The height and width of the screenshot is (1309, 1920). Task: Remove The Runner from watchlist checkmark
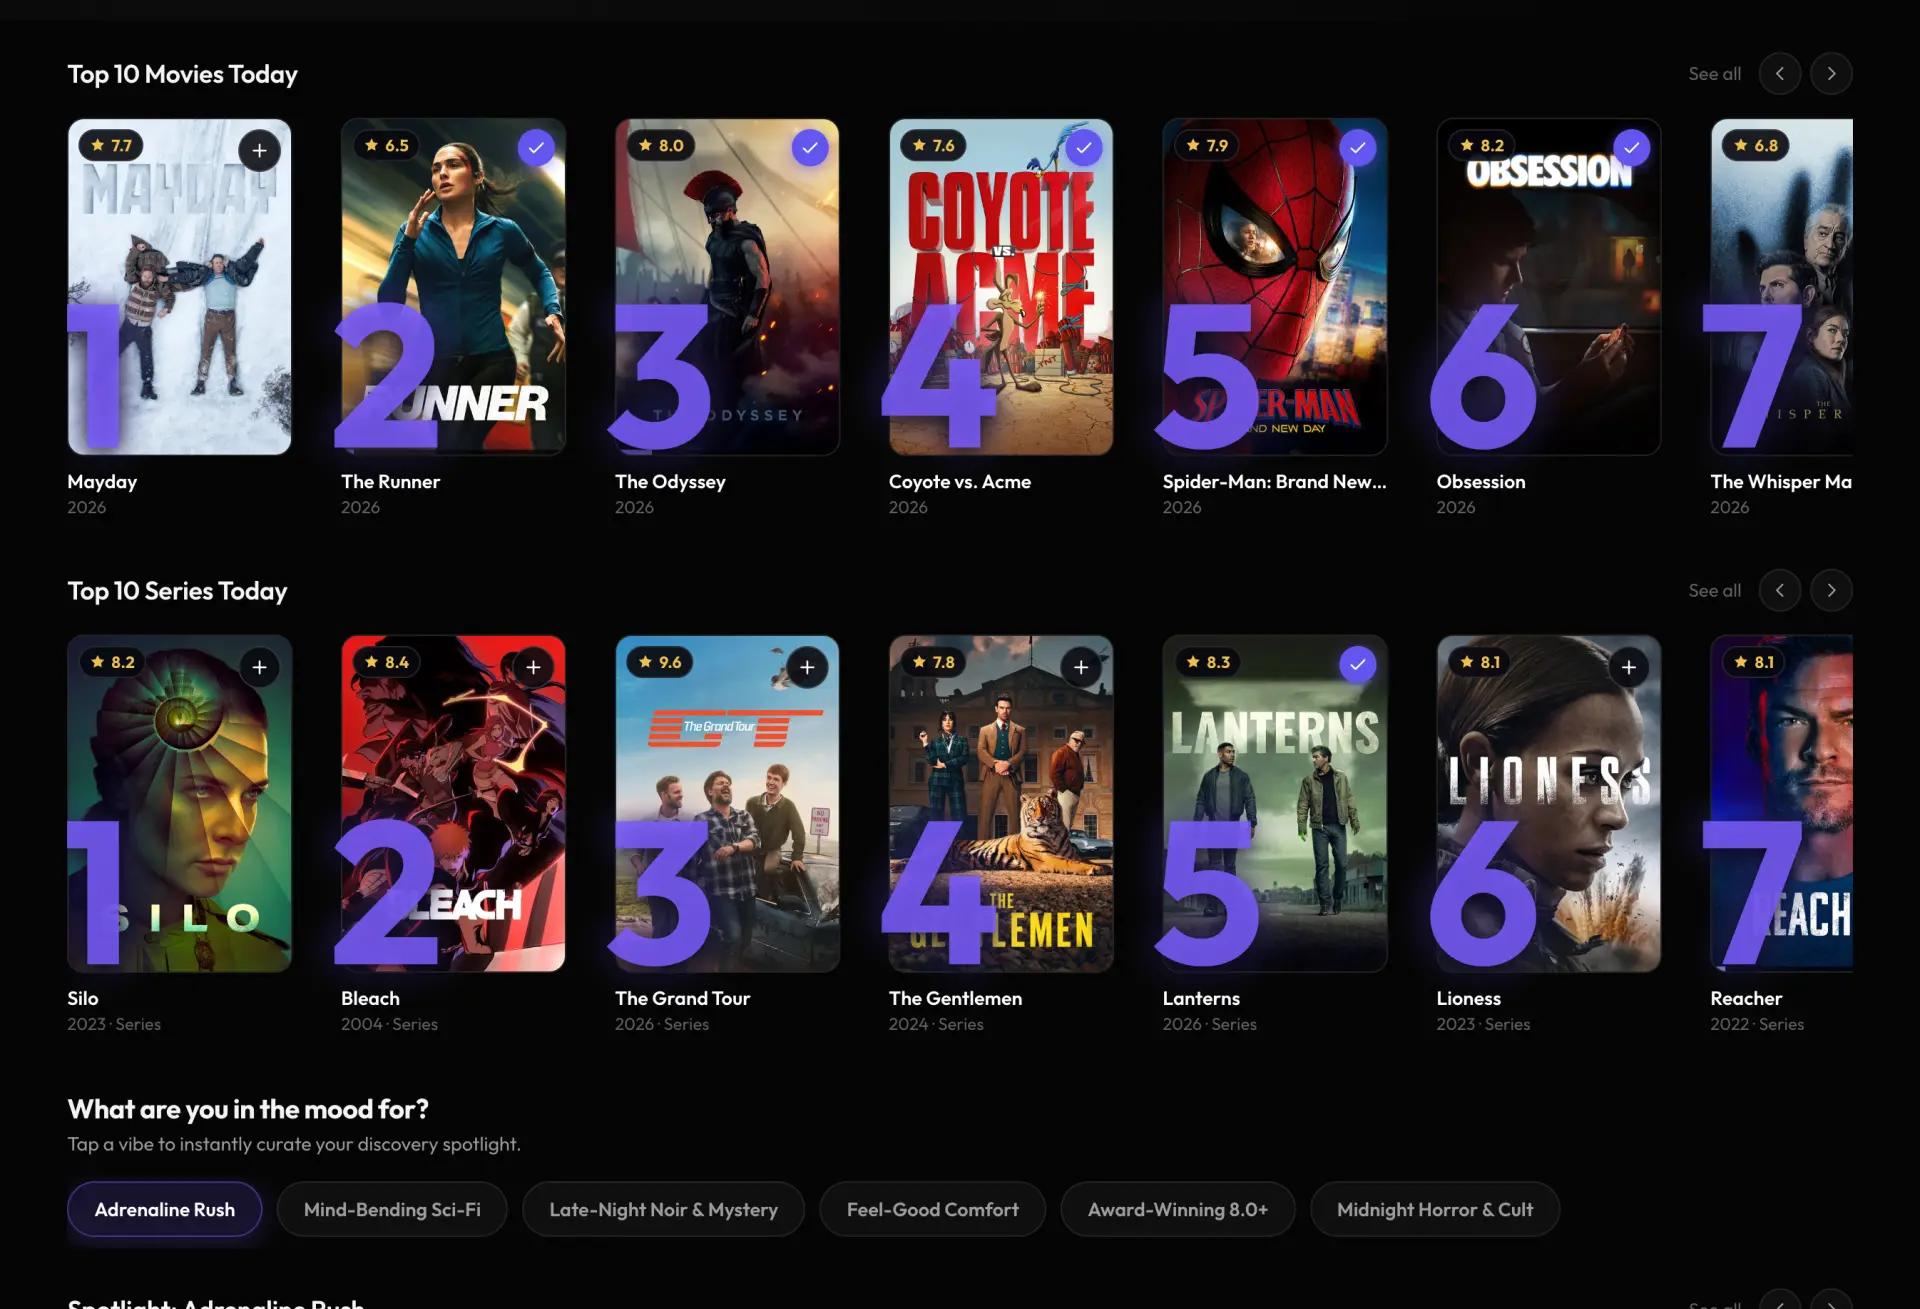click(536, 148)
